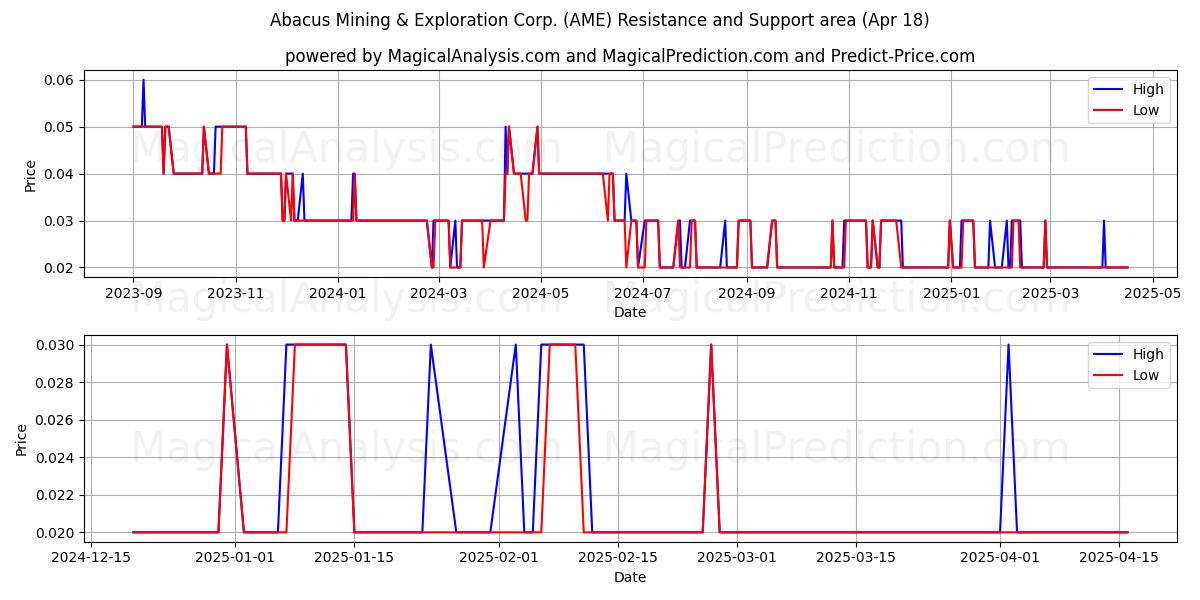Click the 2025-02-15 tick label
1200x600 pixels.
tap(617, 558)
